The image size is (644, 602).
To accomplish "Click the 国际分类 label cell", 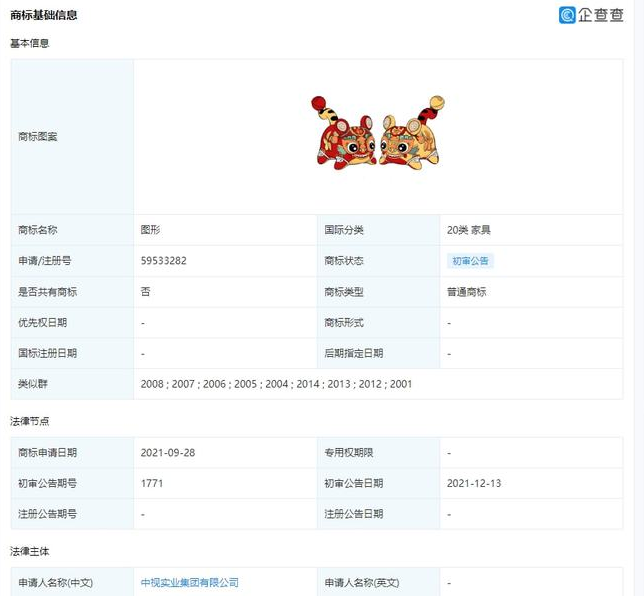I will point(379,230).
